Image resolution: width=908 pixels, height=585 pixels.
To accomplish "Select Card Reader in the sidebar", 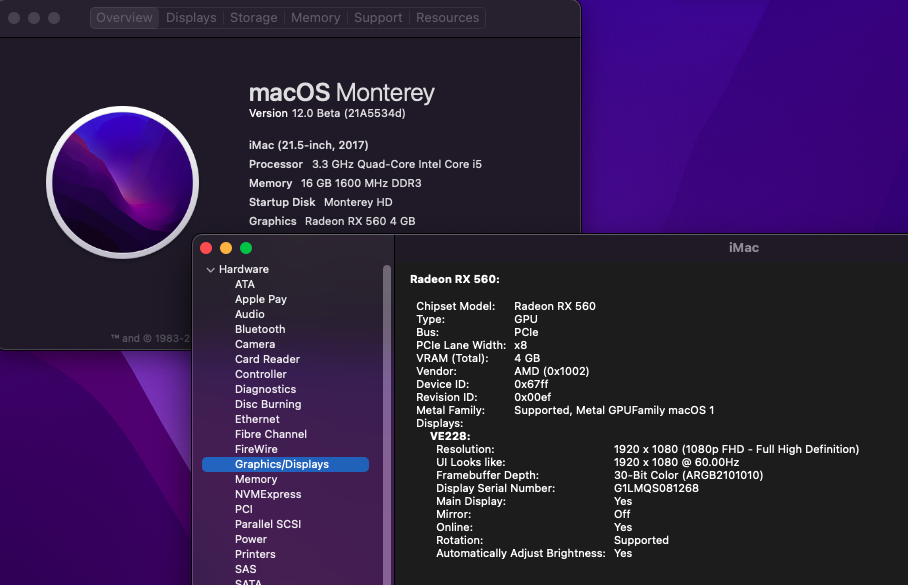I will pyautogui.click(x=268, y=360).
